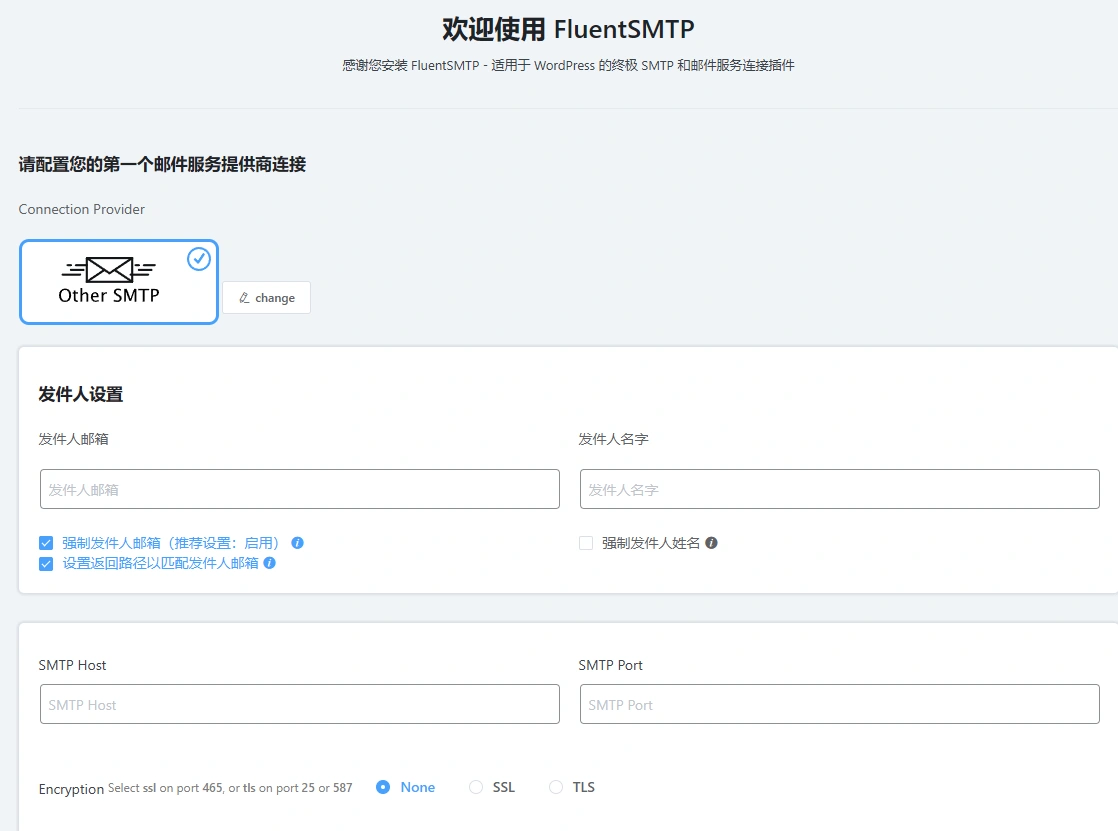Image resolution: width=1118 pixels, height=831 pixels.
Task: Select None for Encryption
Action: [x=383, y=787]
